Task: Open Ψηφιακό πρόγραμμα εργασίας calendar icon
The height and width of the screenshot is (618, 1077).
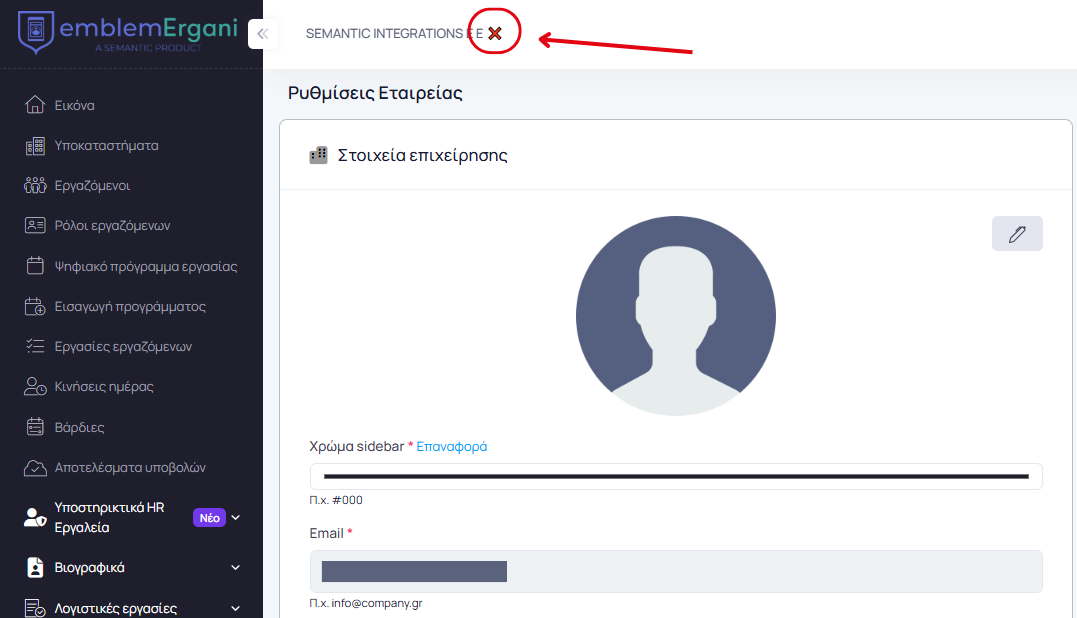Action: (35, 266)
